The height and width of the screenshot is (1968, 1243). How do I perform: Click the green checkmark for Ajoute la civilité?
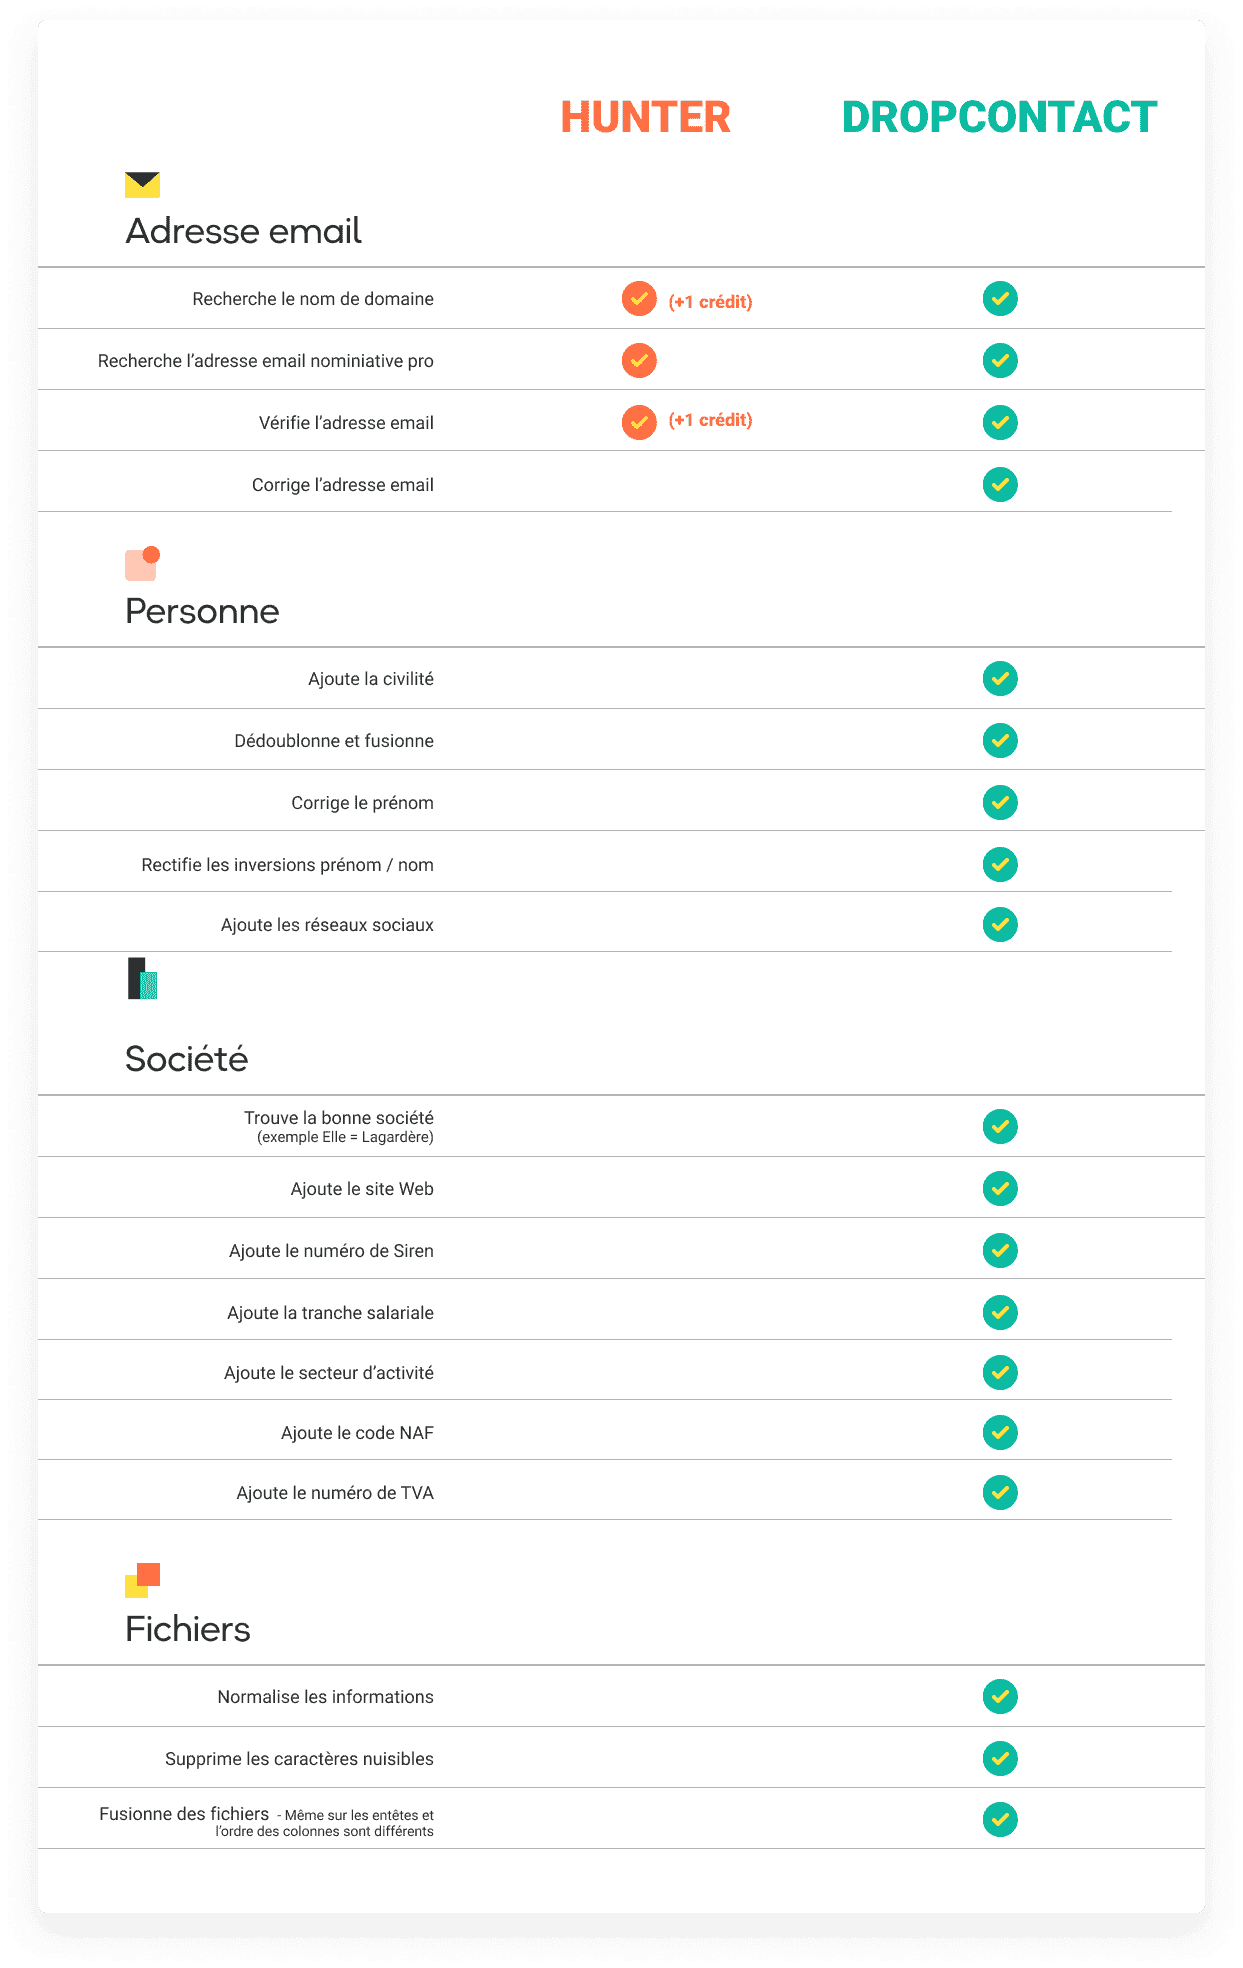click(x=999, y=678)
